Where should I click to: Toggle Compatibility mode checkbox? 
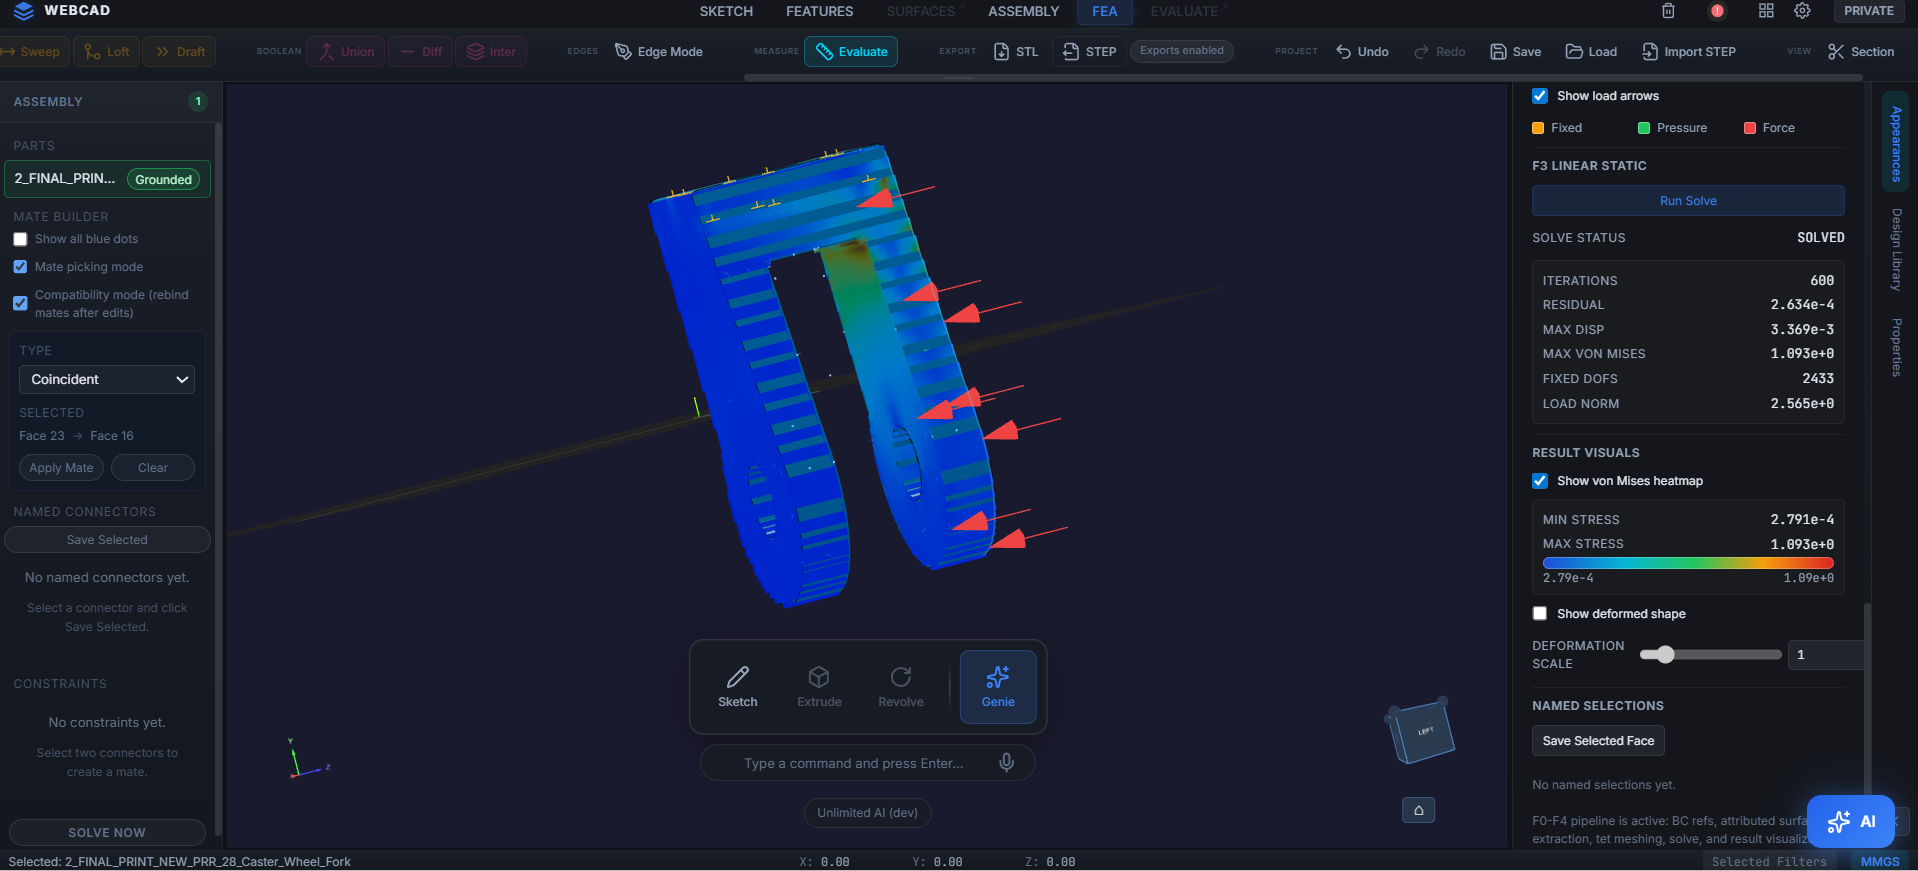(20, 303)
